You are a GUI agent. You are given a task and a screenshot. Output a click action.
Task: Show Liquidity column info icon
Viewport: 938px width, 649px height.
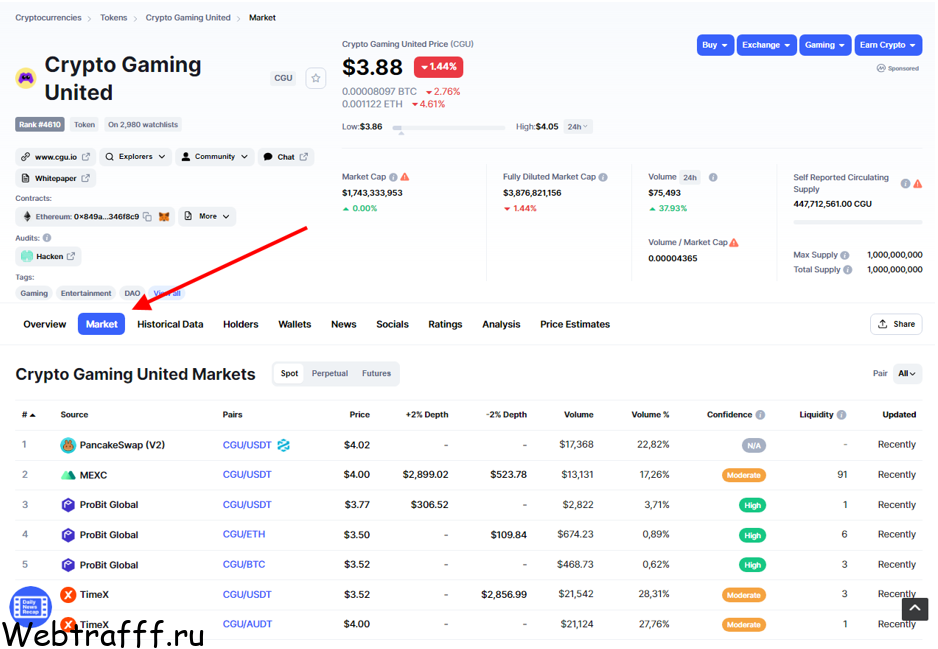(841, 415)
